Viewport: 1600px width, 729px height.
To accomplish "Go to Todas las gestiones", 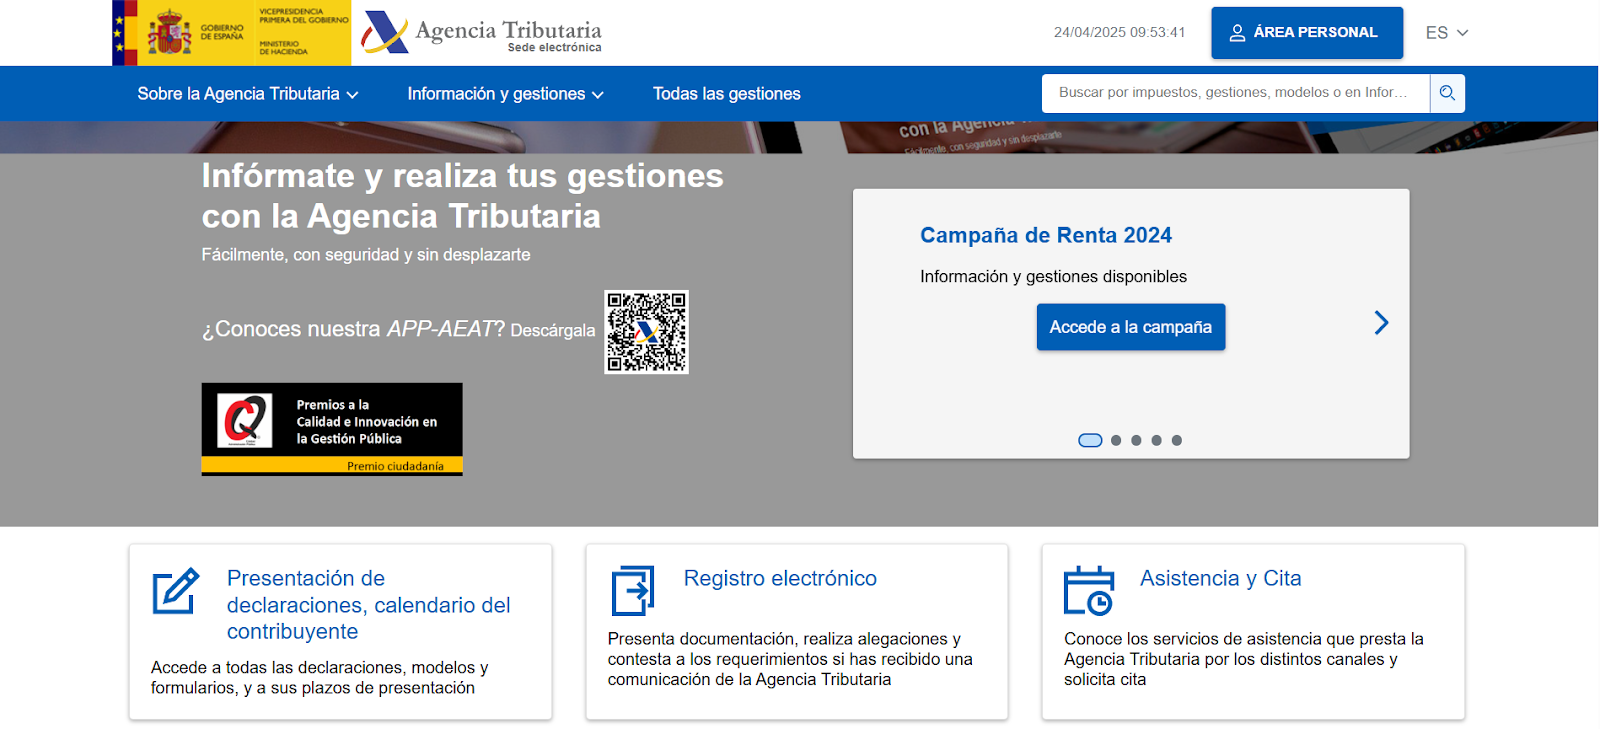I will tap(727, 94).
